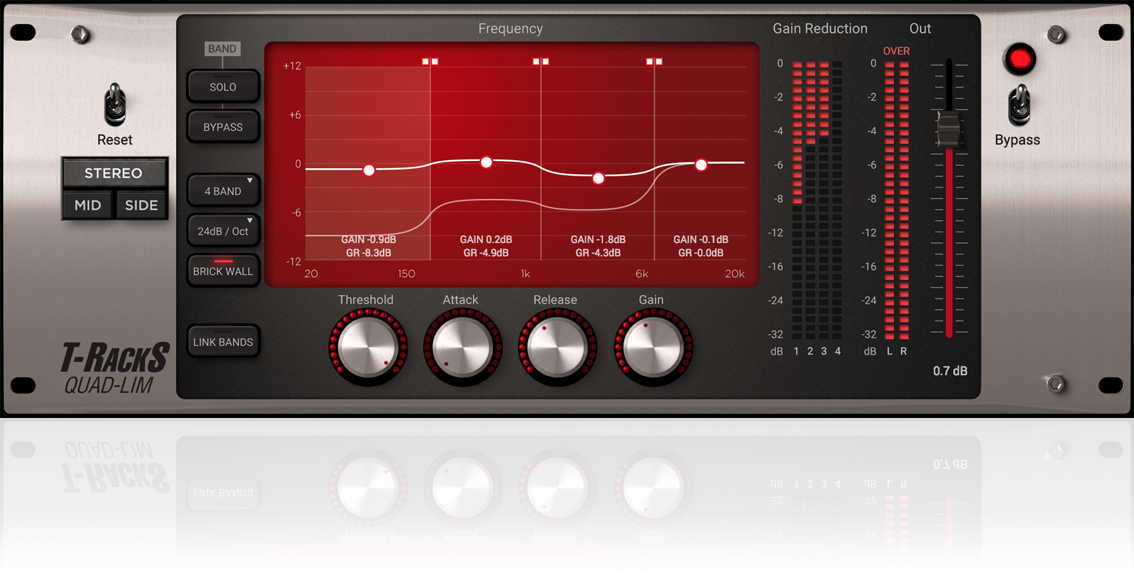Open the 24dB / Oct slope dropdown
The height and width of the screenshot is (580, 1134).
tap(223, 231)
